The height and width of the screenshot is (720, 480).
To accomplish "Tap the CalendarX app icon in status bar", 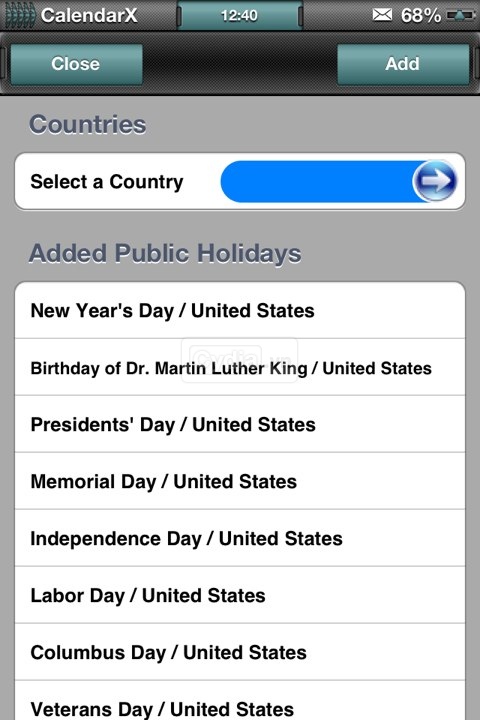I will tap(20, 15).
